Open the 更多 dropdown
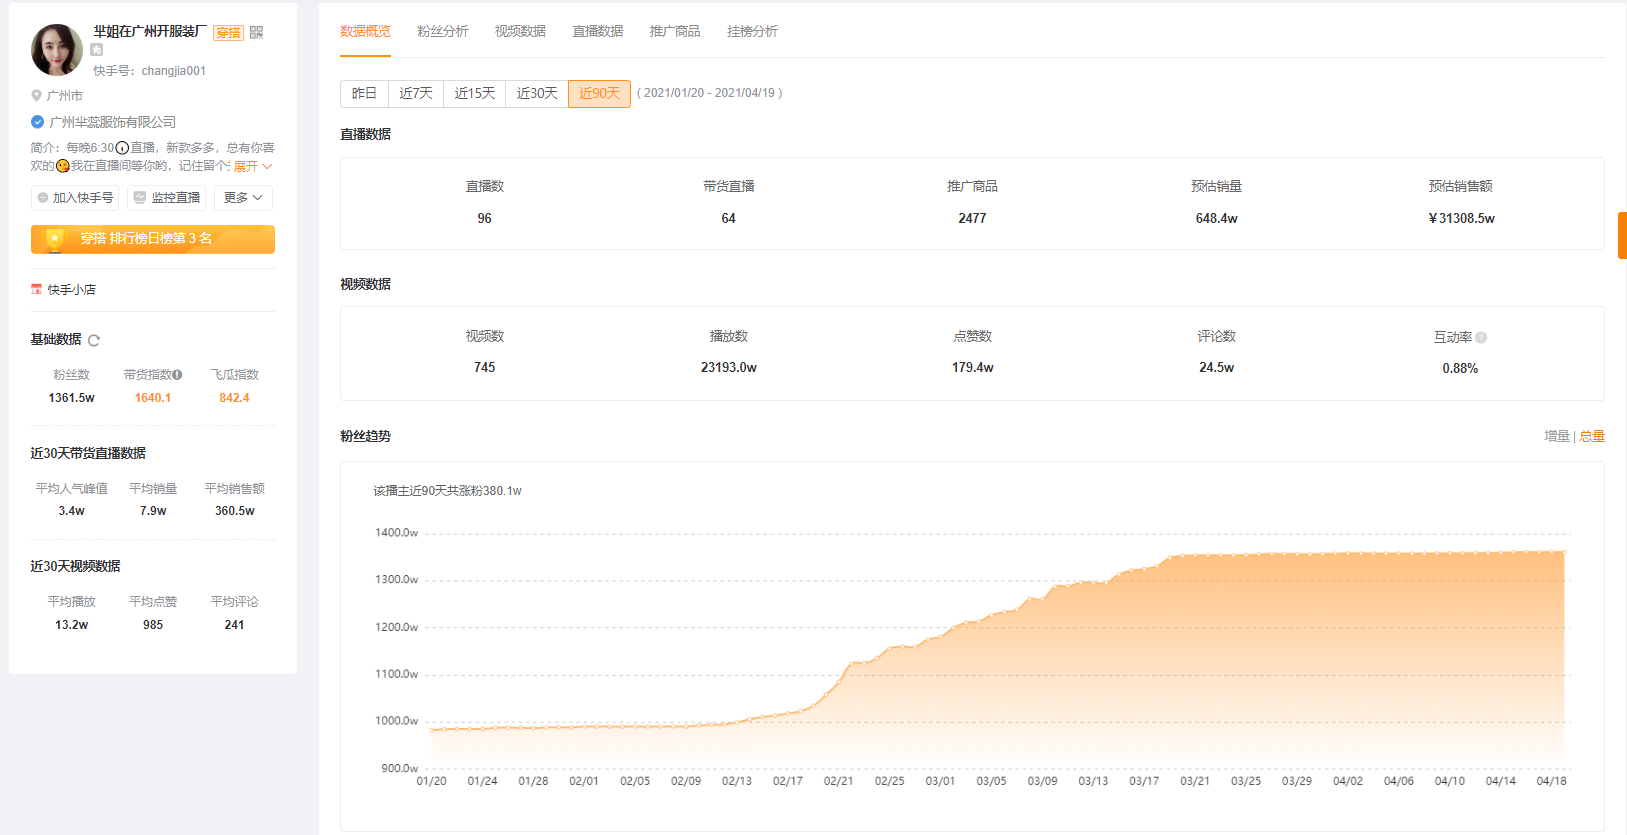The width and height of the screenshot is (1627, 835). point(243,198)
